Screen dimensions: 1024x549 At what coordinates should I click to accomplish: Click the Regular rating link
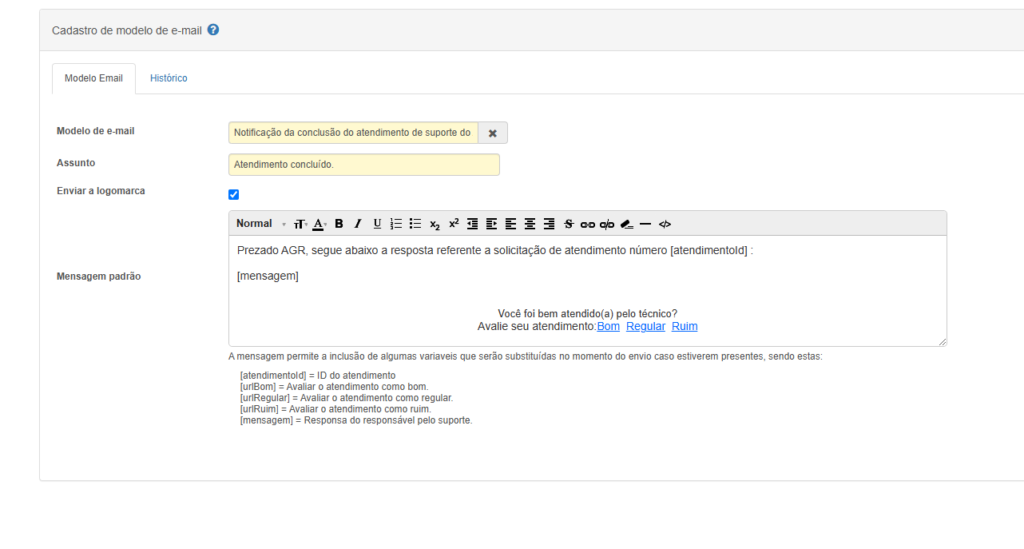tap(645, 327)
